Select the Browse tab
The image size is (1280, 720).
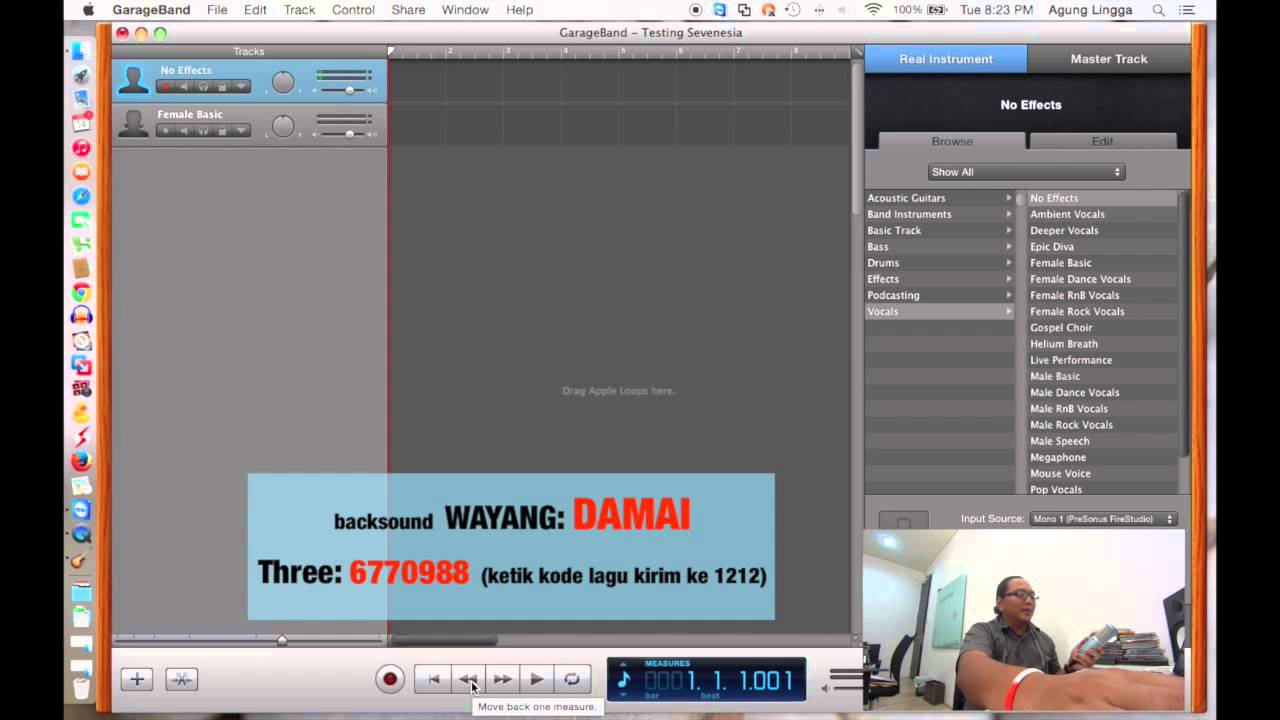952,141
